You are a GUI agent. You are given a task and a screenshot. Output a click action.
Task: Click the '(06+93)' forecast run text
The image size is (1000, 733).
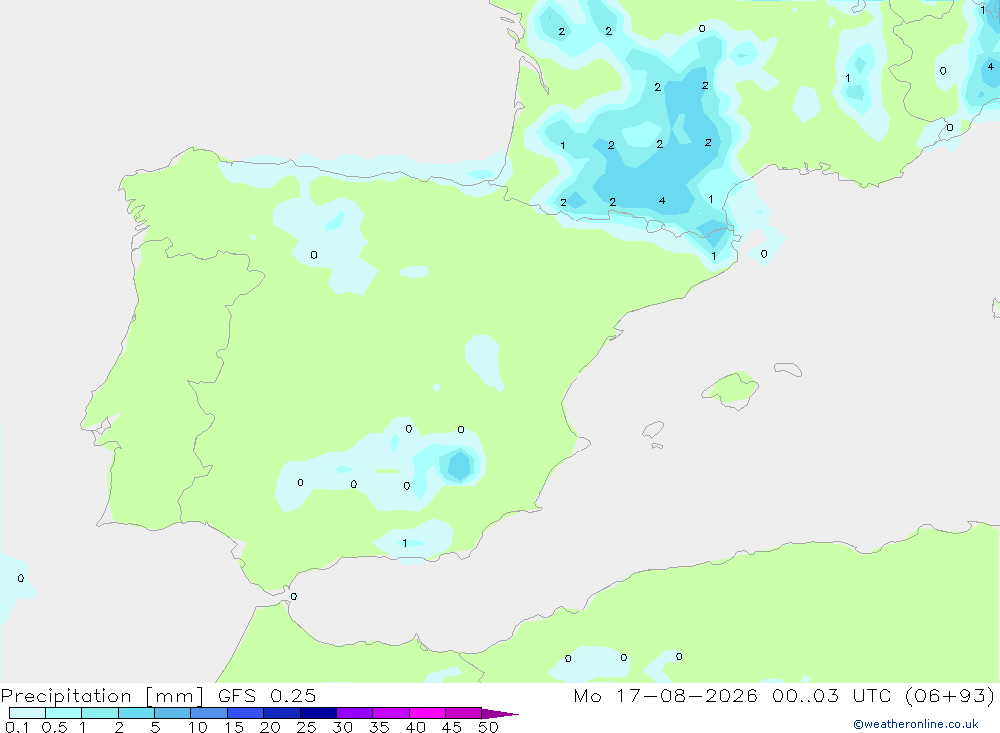(950, 696)
